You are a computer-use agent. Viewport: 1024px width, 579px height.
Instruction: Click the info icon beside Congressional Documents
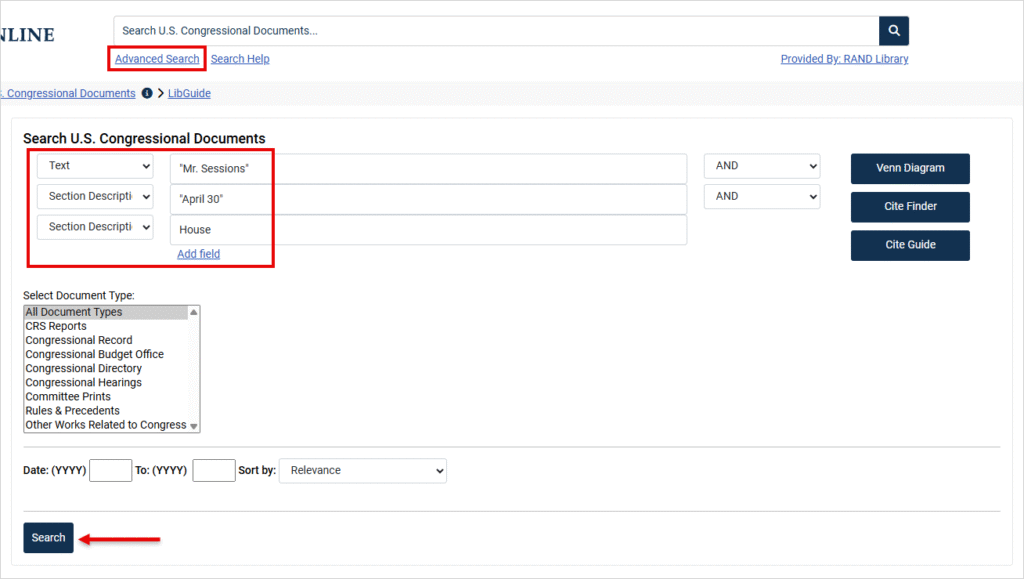[147, 93]
